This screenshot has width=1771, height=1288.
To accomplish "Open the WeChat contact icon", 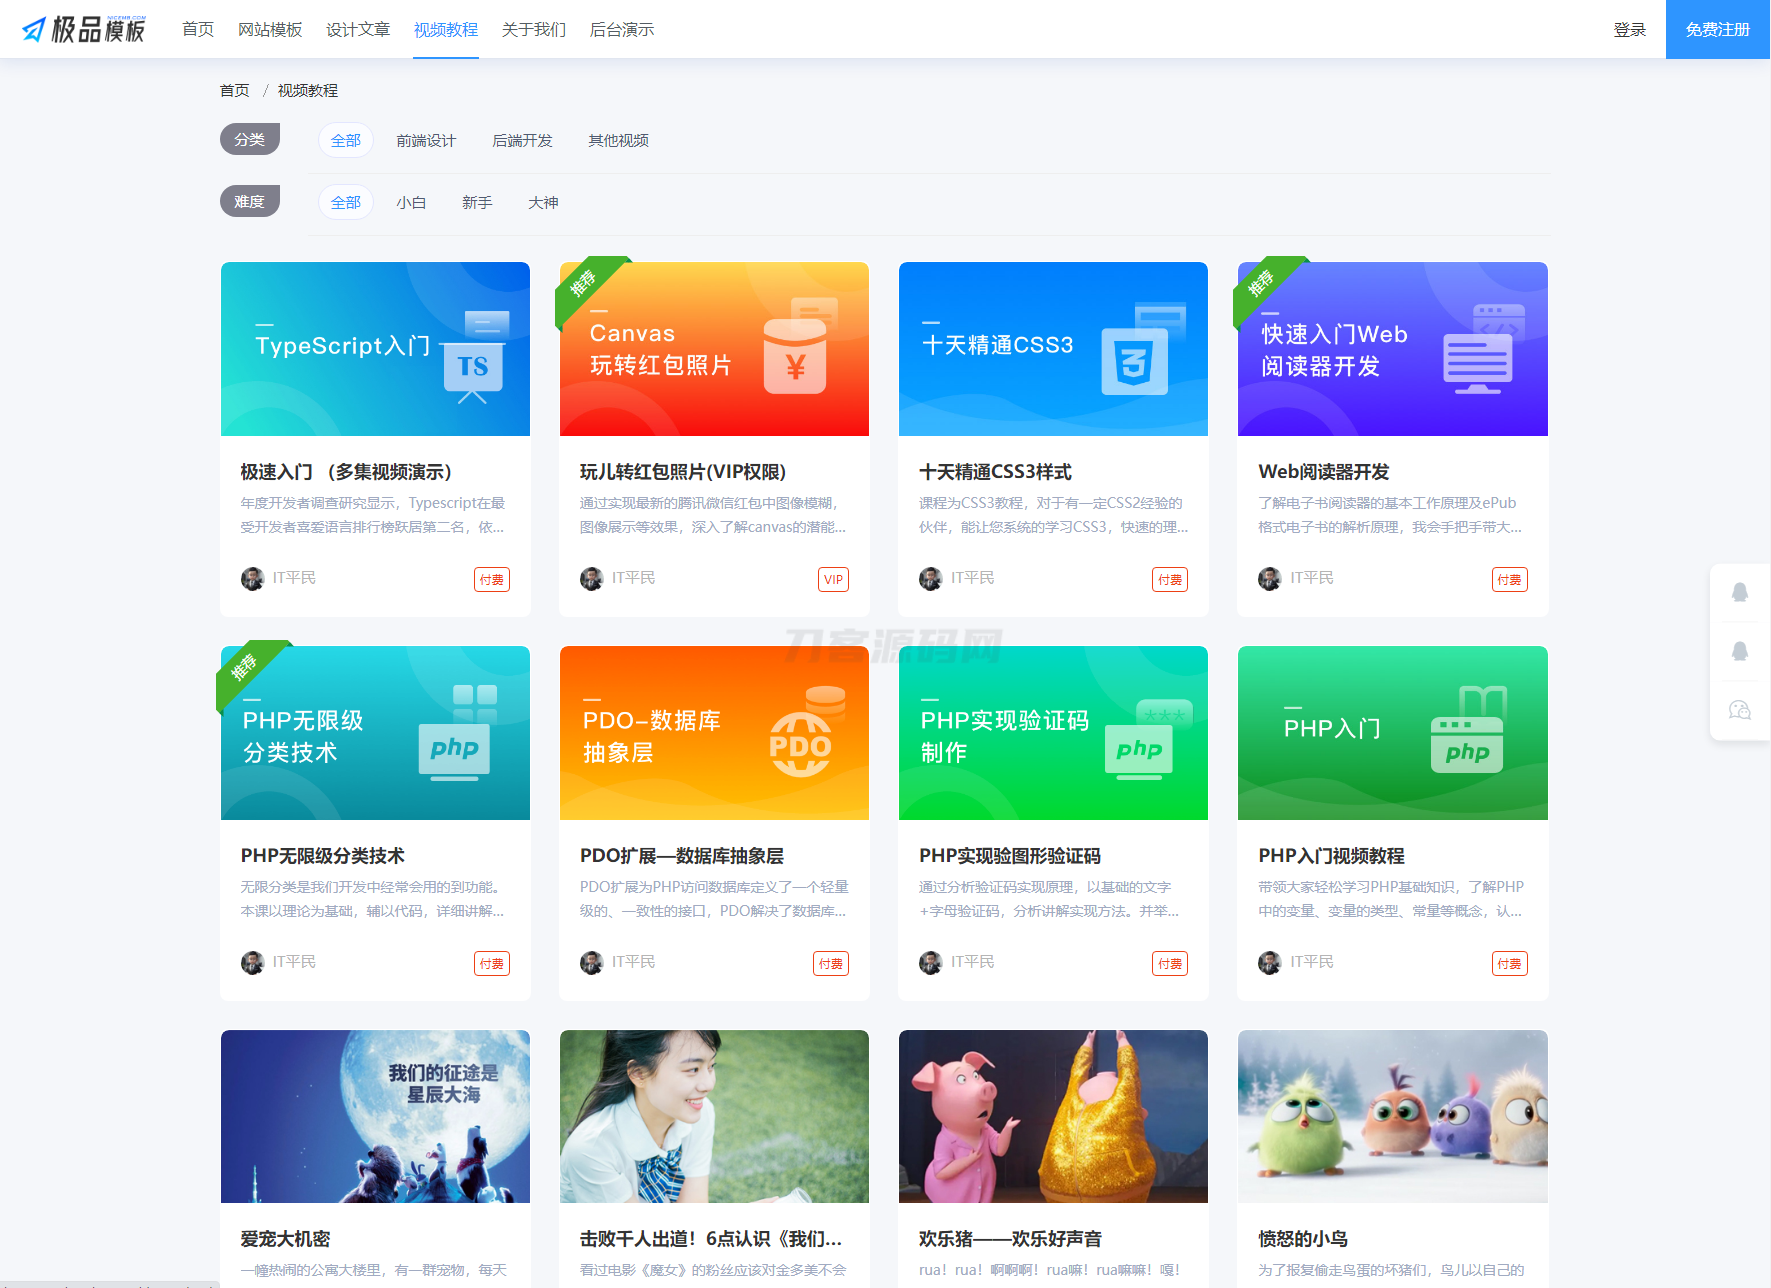I will [1740, 710].
